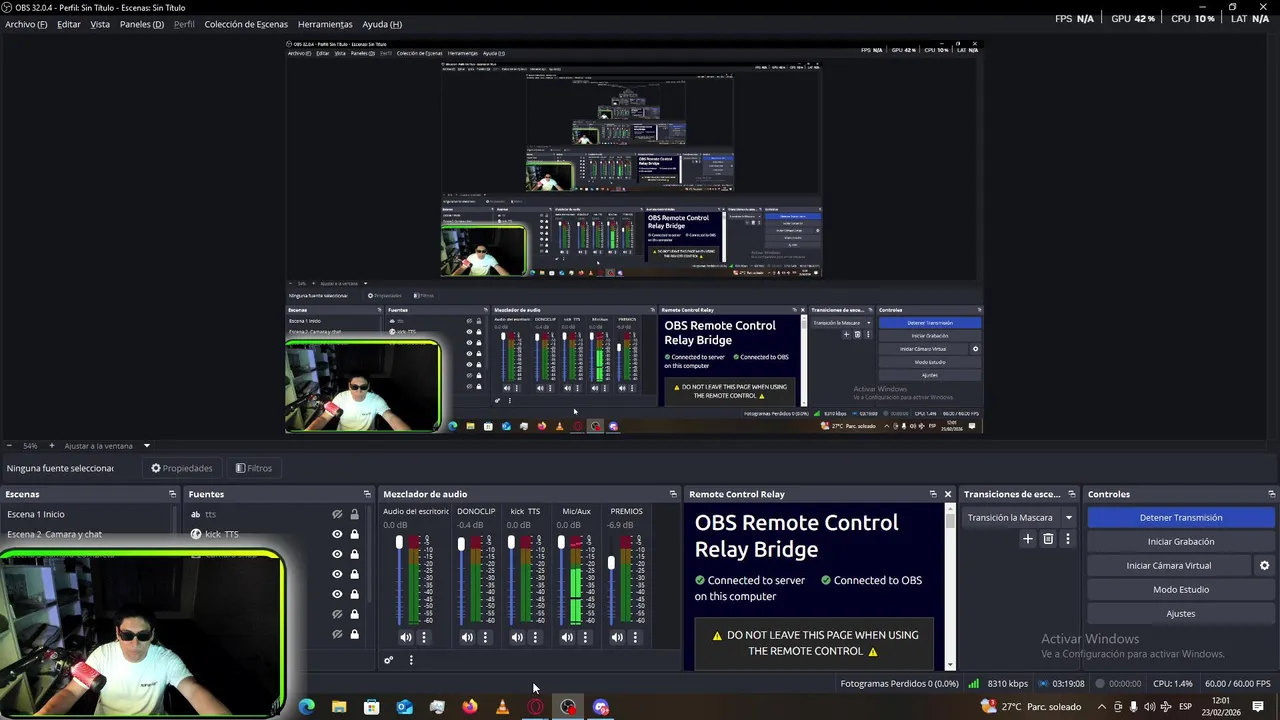Screen dimensions: 1280x720
Task: Open the kick TTS mixer channel options
Action: [535, 637]
